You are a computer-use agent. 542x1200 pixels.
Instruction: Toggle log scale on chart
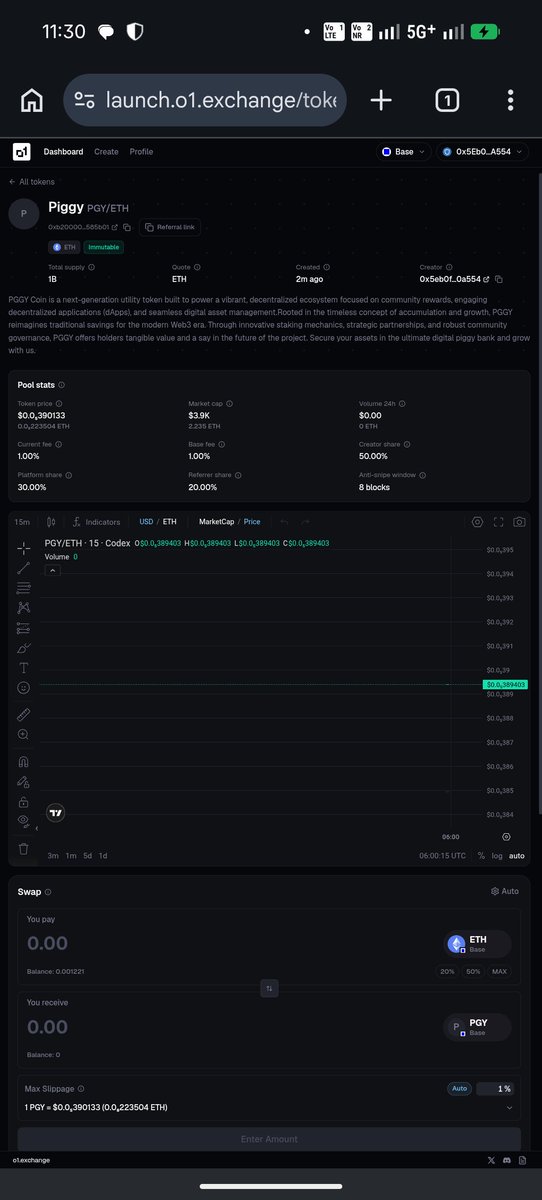tap(497, 856)
